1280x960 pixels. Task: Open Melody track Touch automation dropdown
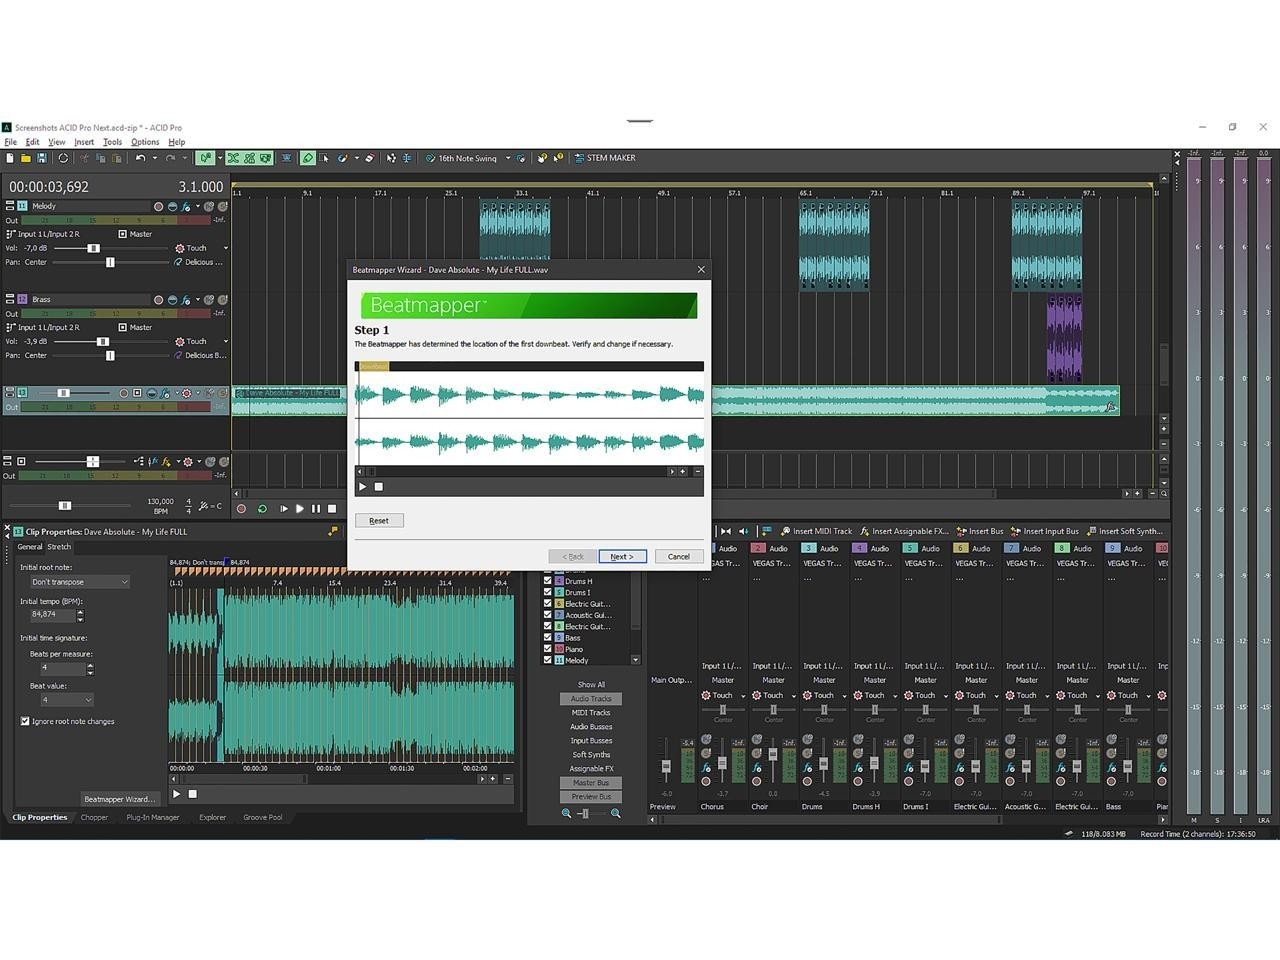[x=226, y=248]
